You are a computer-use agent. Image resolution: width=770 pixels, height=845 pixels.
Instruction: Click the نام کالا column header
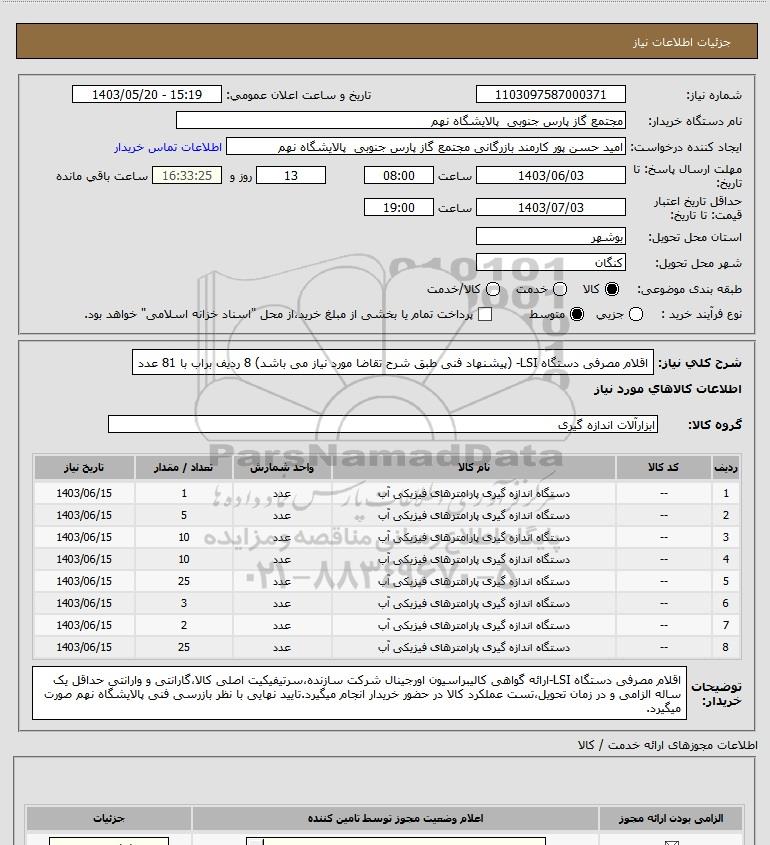pos(474,467)
